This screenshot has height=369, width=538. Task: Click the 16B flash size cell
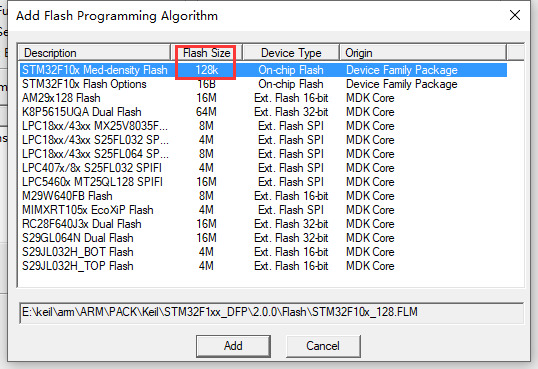click(x=207, y=84)
